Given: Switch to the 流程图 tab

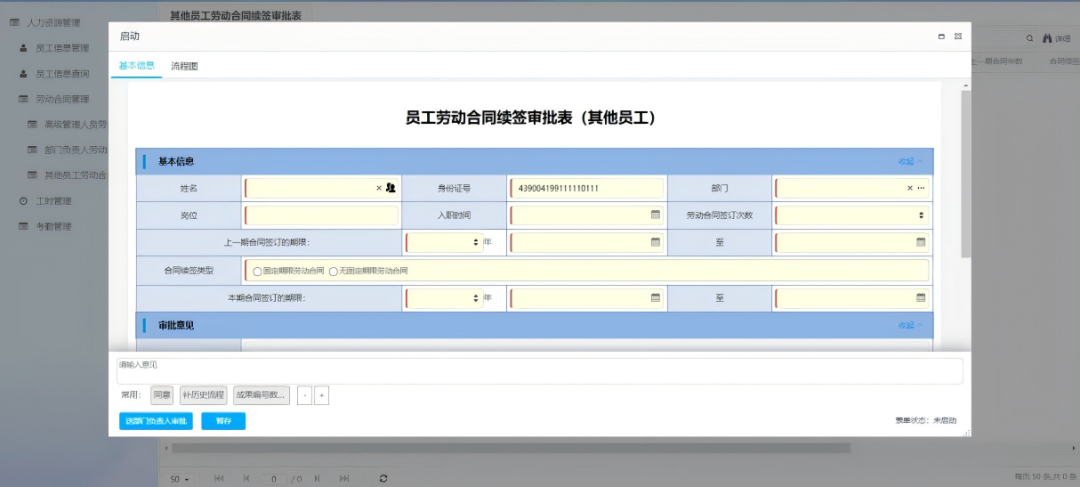Looking at the screenshot, I should (x=185, y=66).
